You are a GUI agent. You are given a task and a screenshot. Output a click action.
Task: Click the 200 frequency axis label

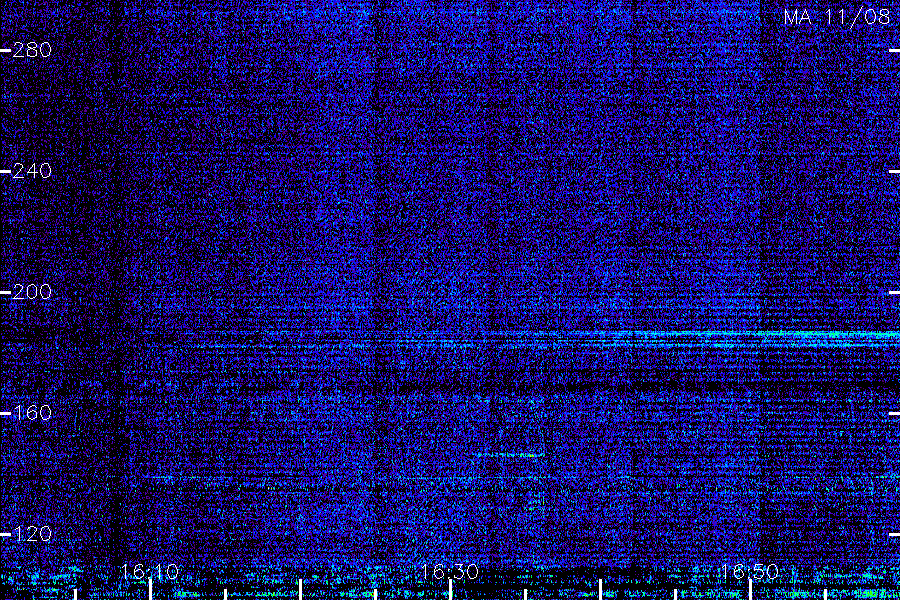click(32, 292)
